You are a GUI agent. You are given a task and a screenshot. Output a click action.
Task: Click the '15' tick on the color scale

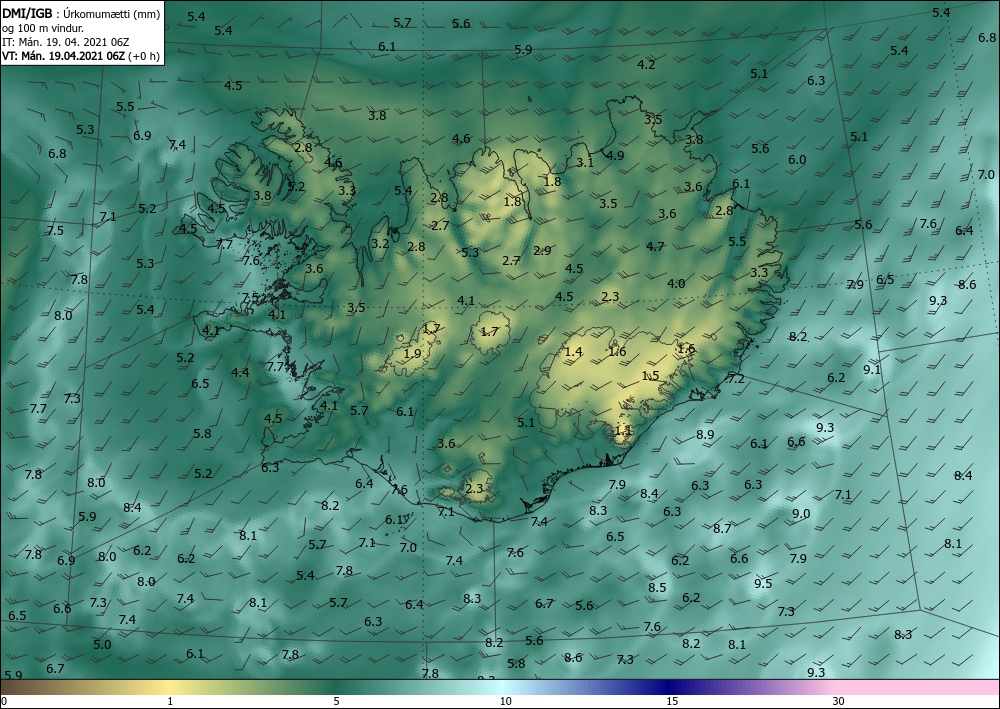pyautogui.click(x=672, y=701)
